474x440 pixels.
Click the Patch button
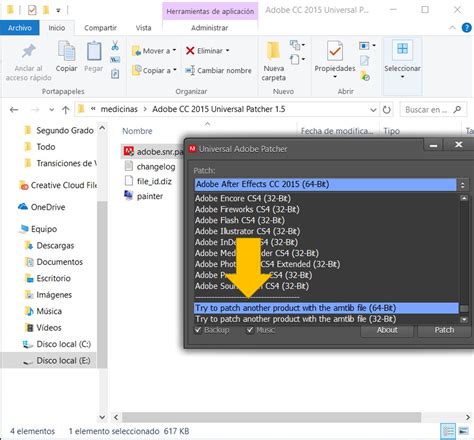click(444, 330)
